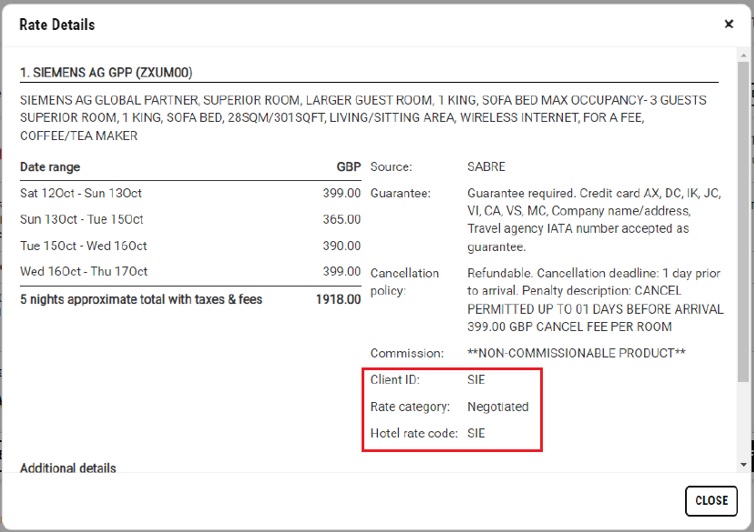Click the 'Sun 13Oct - Tue 15Oct' row
The height and width of the screenshot is (532, 754).
(x=190, y=219)
